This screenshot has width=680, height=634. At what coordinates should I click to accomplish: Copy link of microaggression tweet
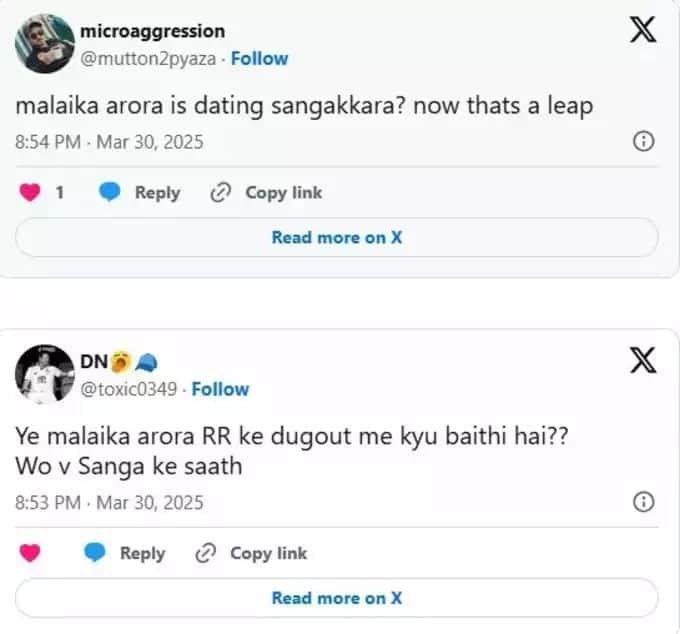click(x=266, y=193)
